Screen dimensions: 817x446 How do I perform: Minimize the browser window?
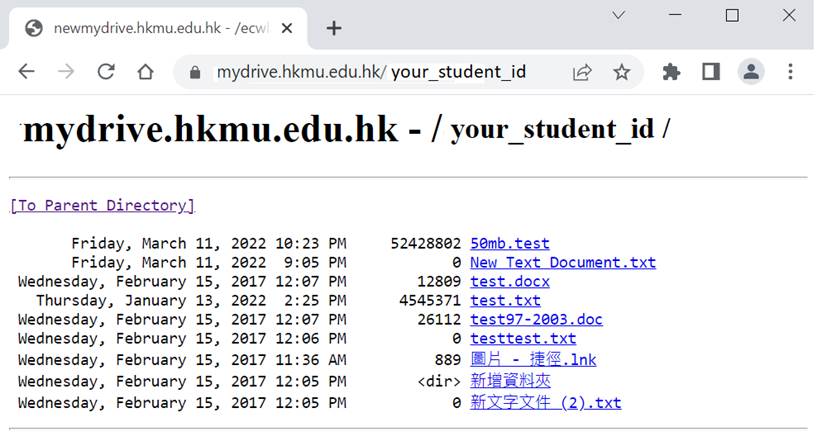coord(675,15)
